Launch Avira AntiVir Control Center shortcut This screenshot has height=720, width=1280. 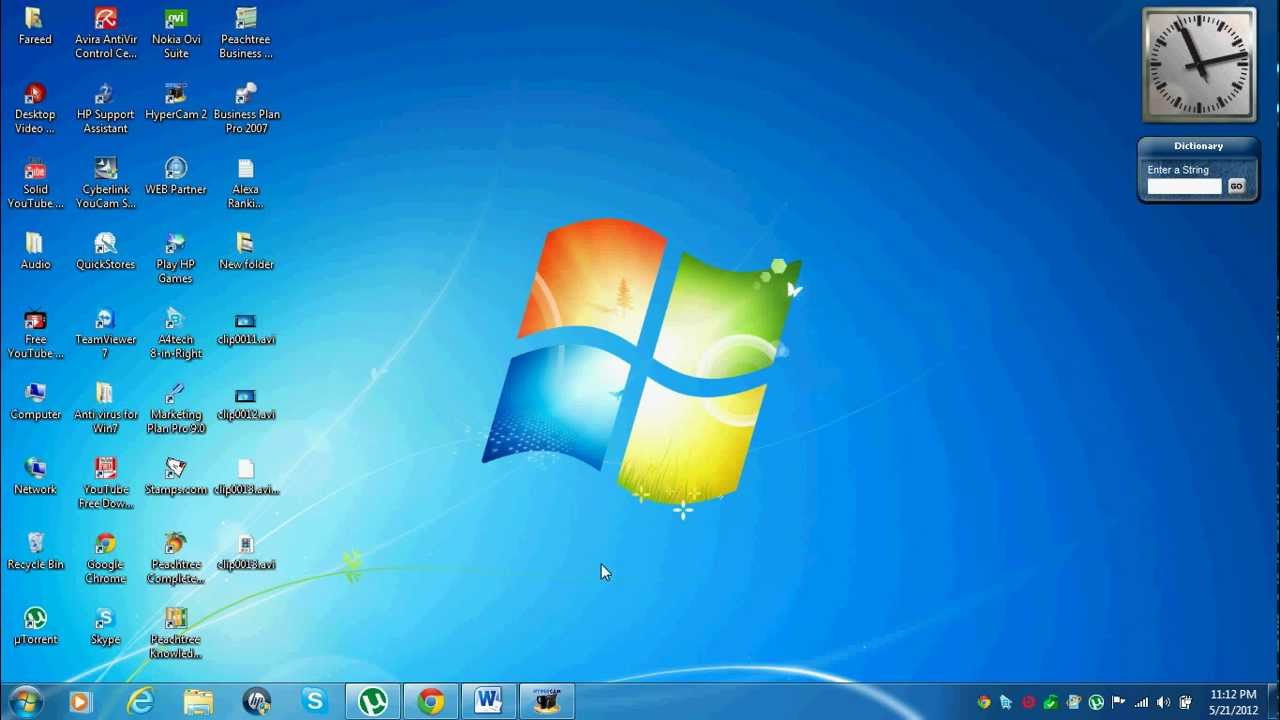coord(105,34)
